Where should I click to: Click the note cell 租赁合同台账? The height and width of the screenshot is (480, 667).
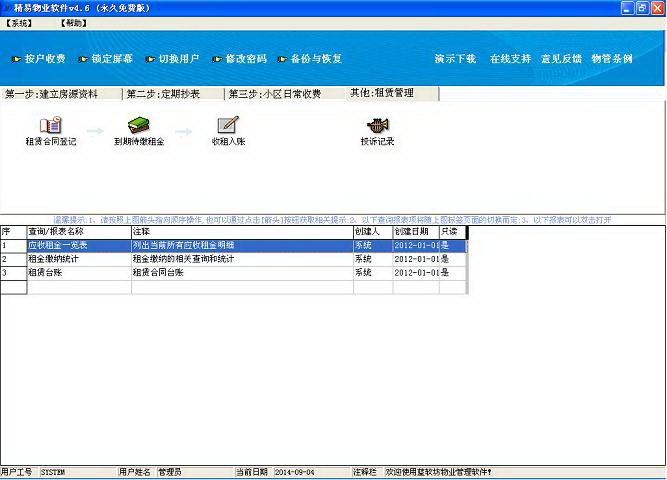[242, 273]
